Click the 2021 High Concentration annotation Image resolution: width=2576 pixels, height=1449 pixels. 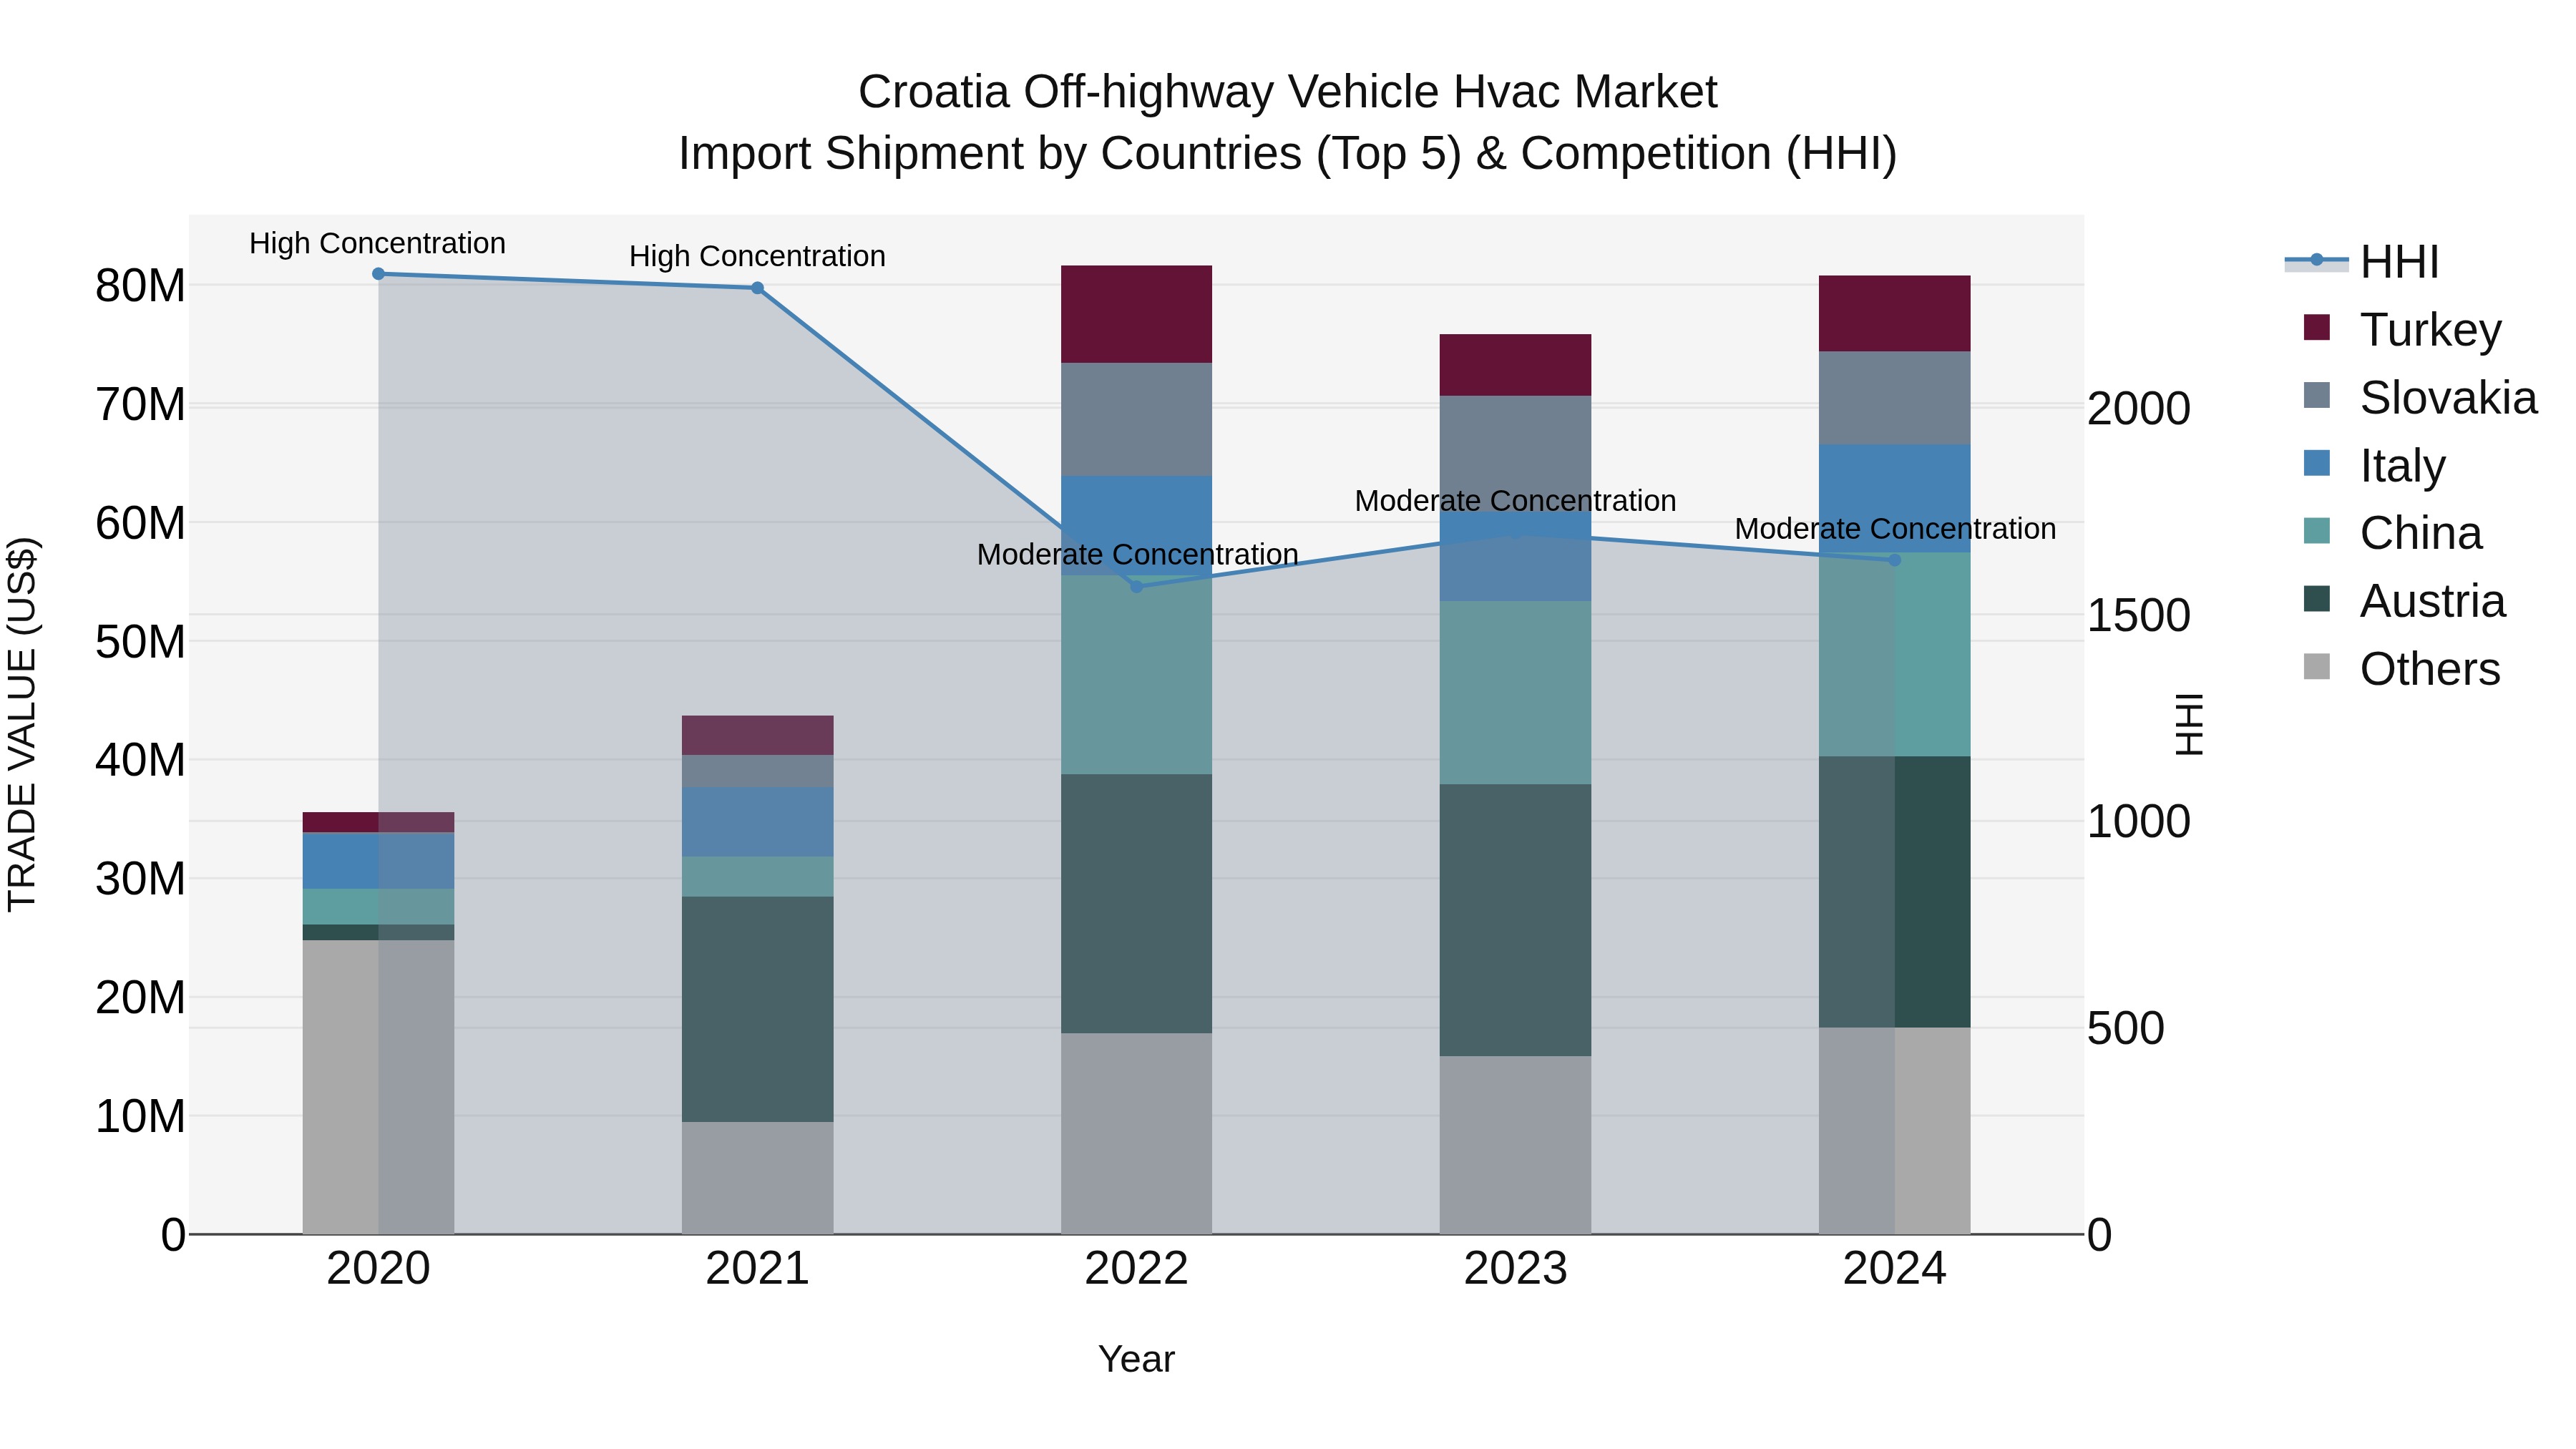click(x=757, y=256)
